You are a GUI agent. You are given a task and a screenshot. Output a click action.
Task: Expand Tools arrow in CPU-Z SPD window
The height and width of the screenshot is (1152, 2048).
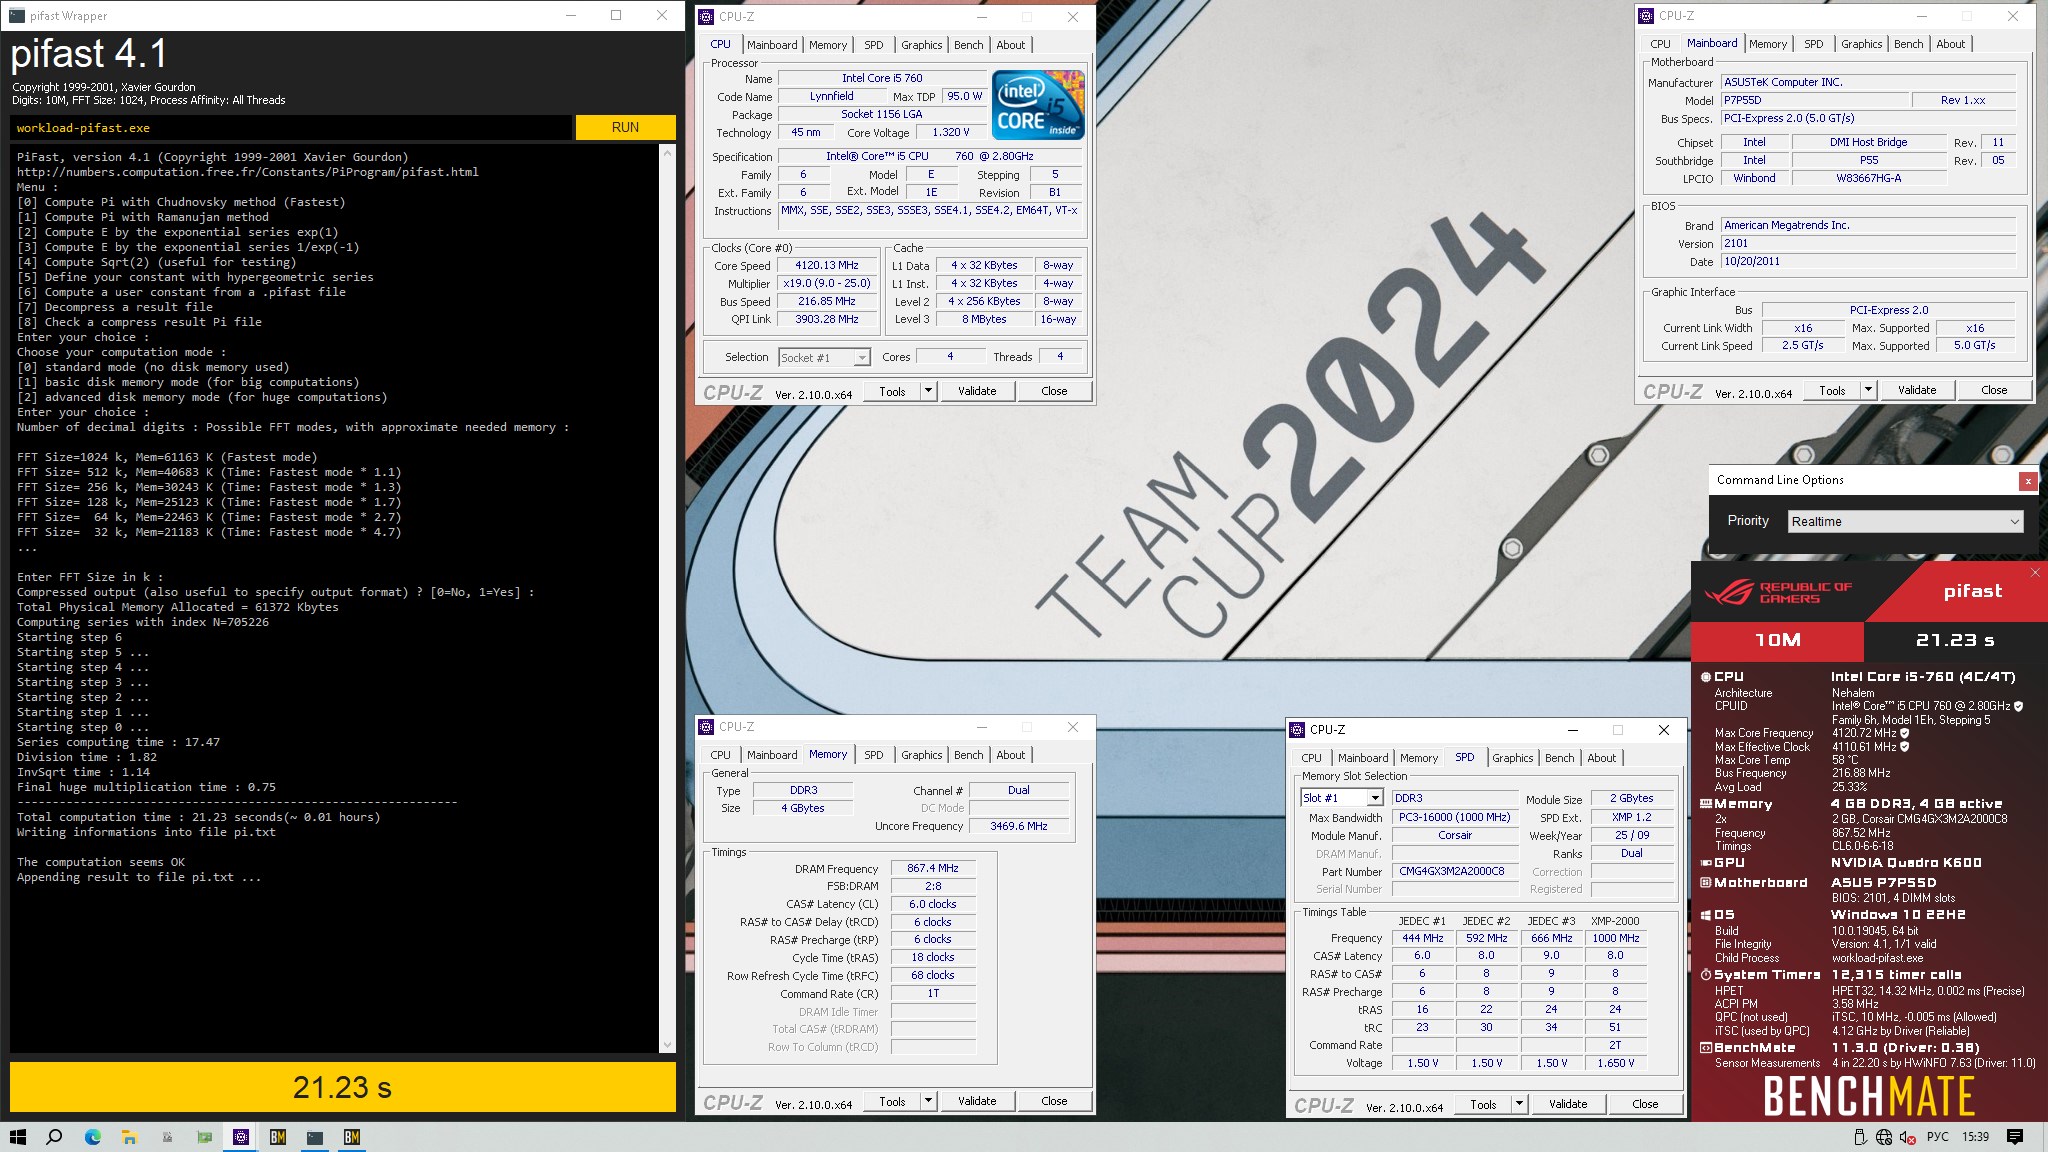[x=1519, y=1104]
